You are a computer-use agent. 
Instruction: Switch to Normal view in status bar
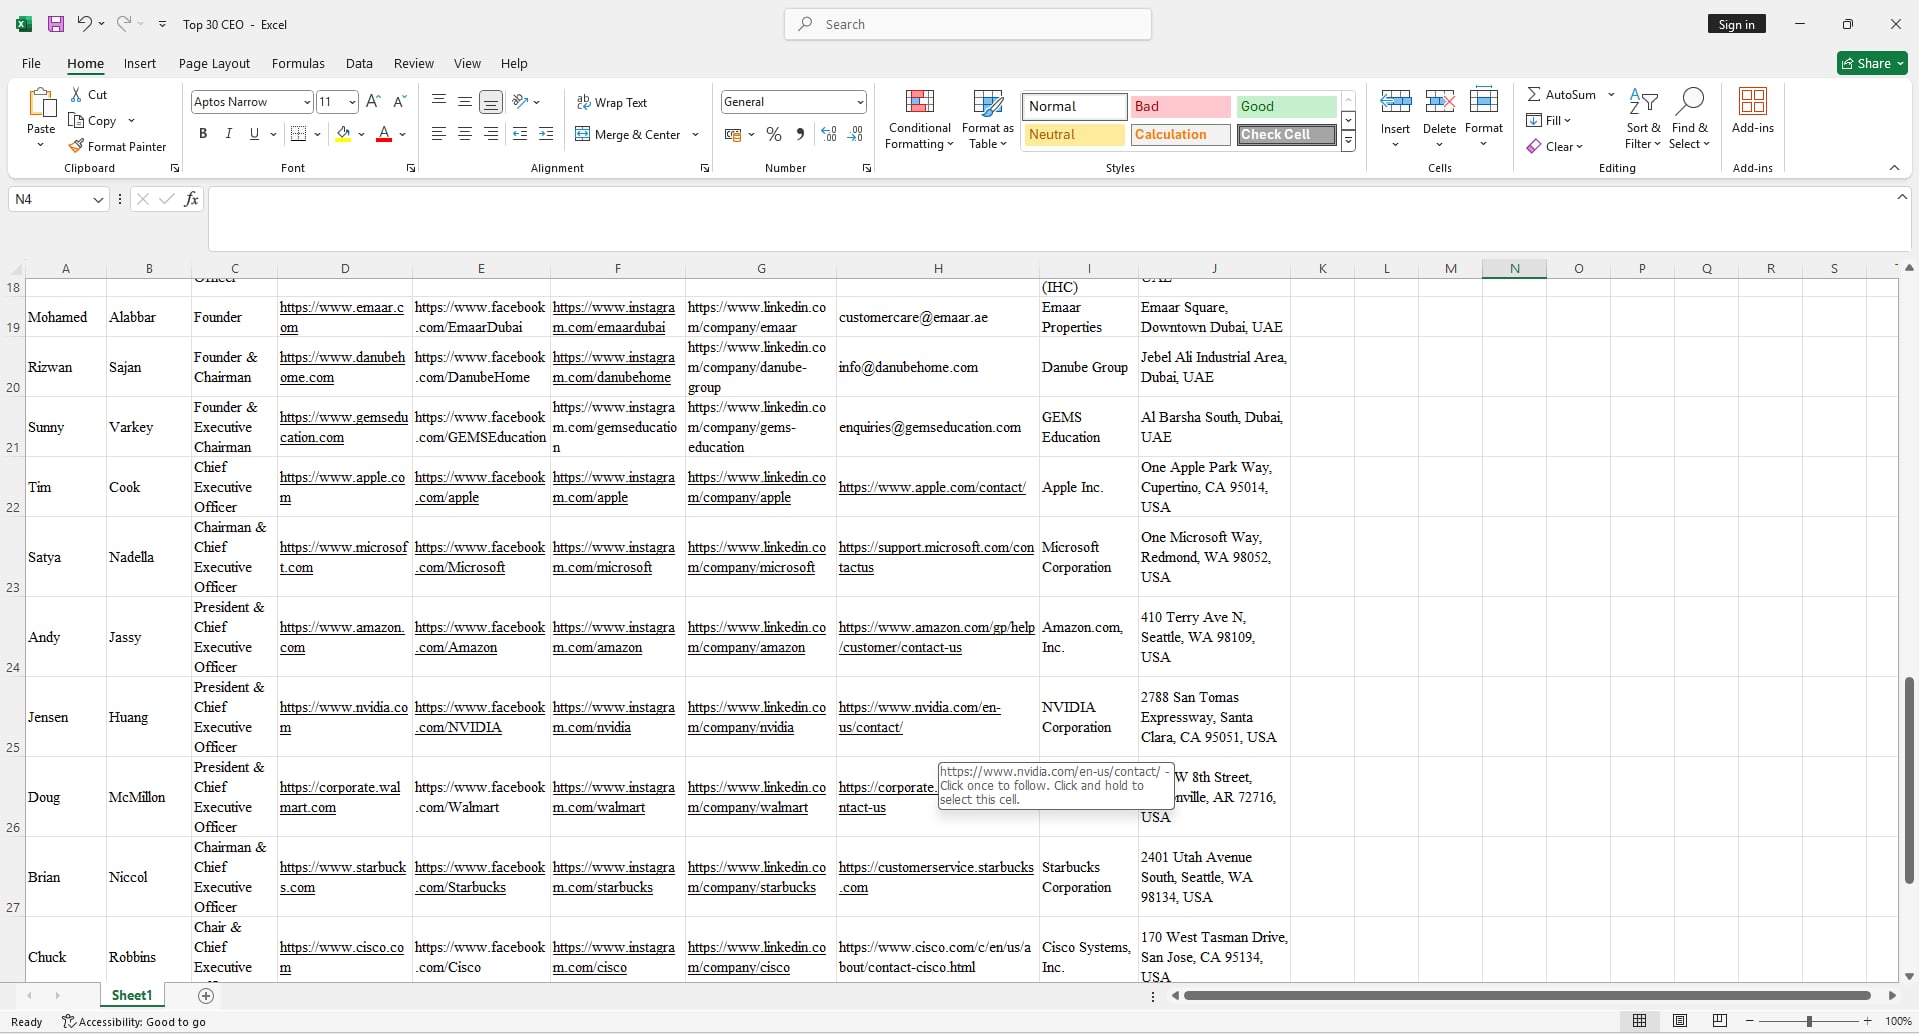tap(1640, 1021)
